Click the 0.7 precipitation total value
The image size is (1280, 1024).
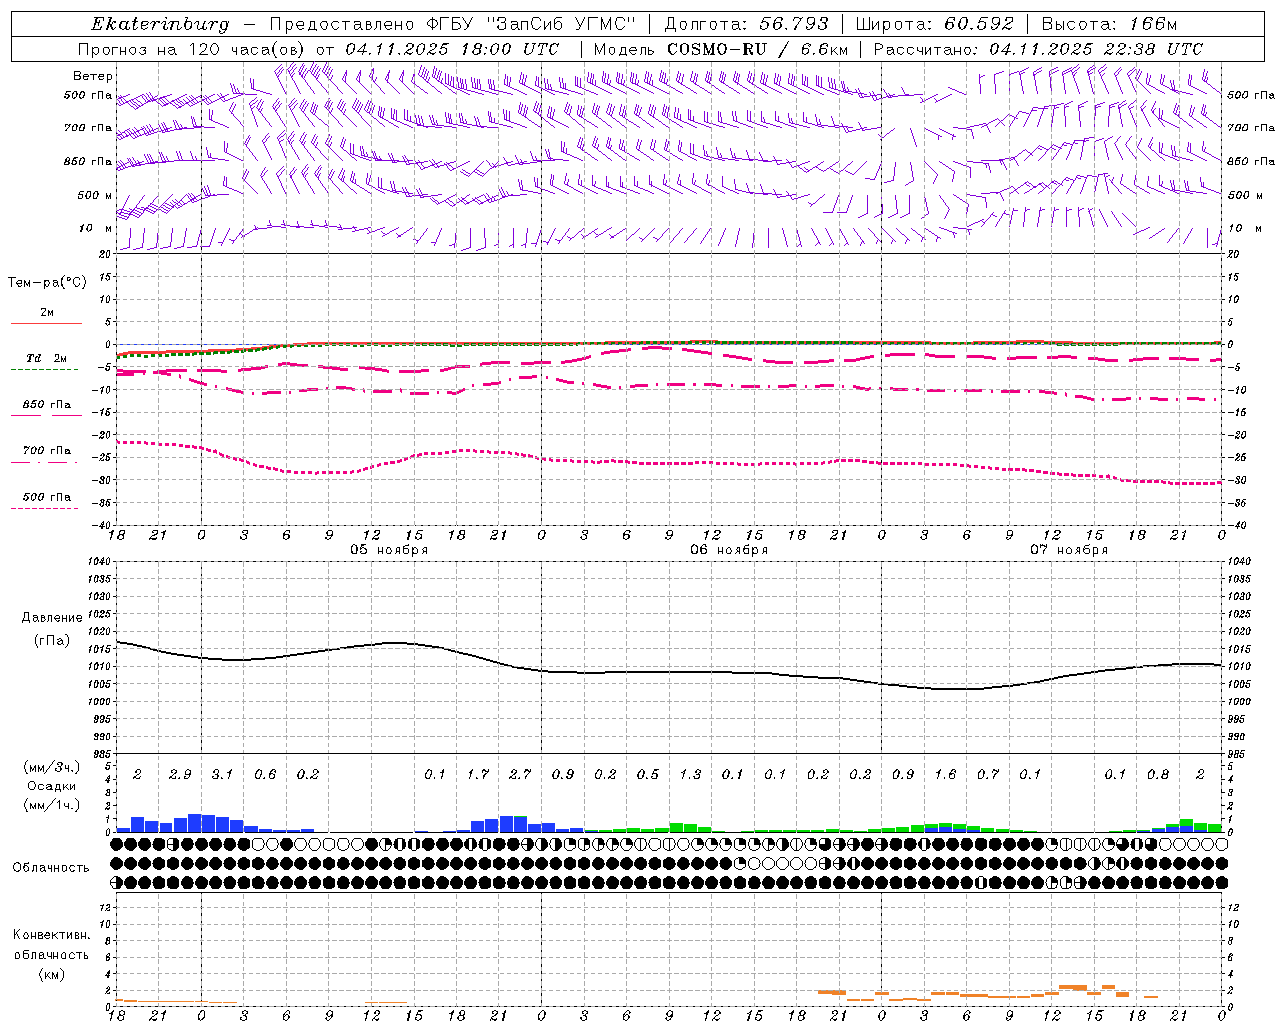(x=988, y=774)
